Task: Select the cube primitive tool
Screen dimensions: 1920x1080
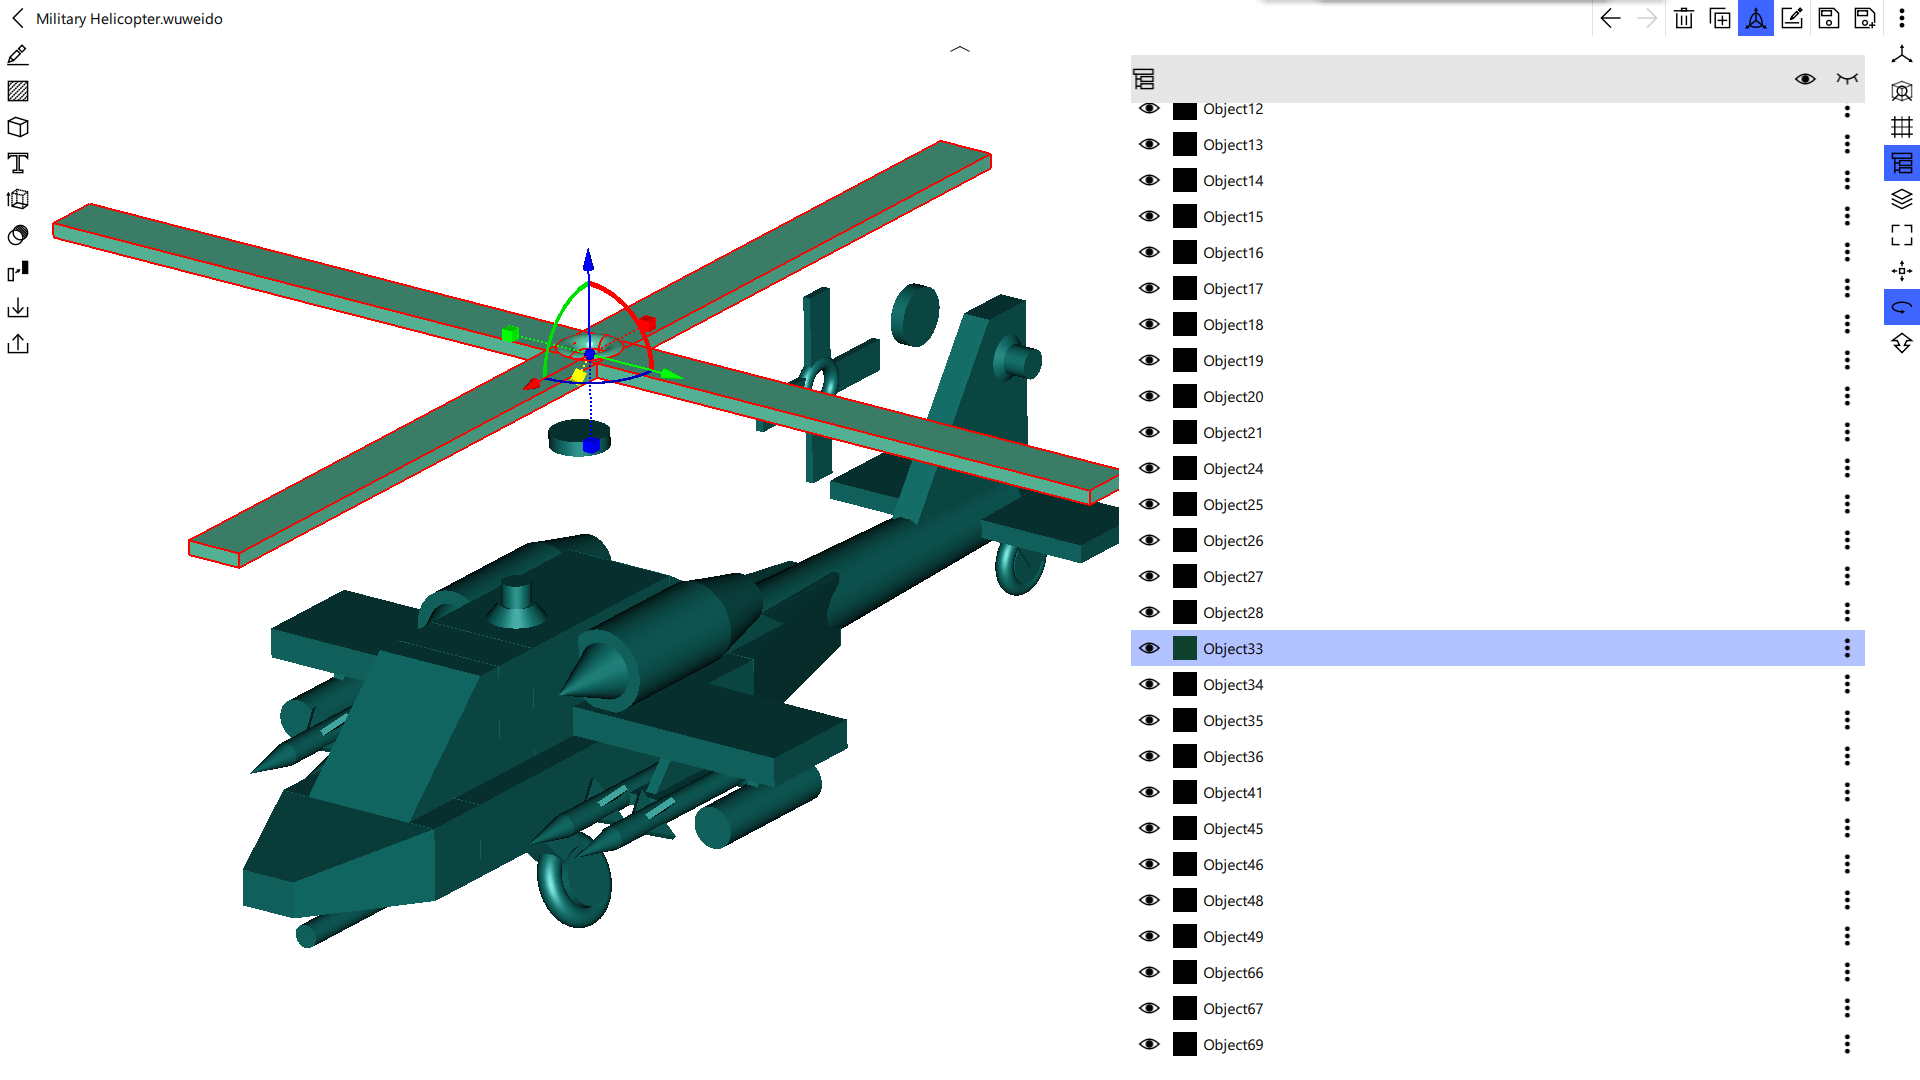Action: coord(18,127)
